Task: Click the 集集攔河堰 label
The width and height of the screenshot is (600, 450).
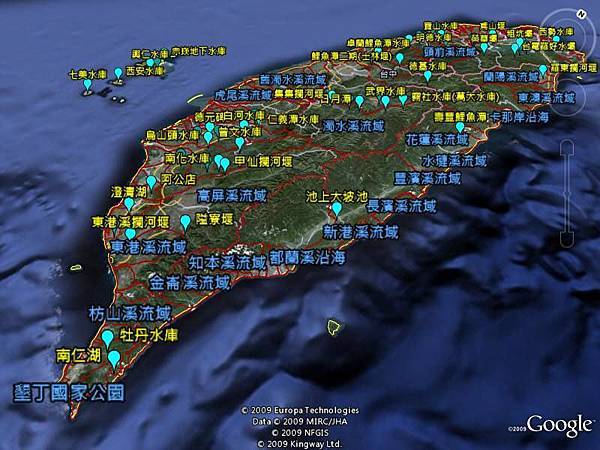Action: point(299,94)
